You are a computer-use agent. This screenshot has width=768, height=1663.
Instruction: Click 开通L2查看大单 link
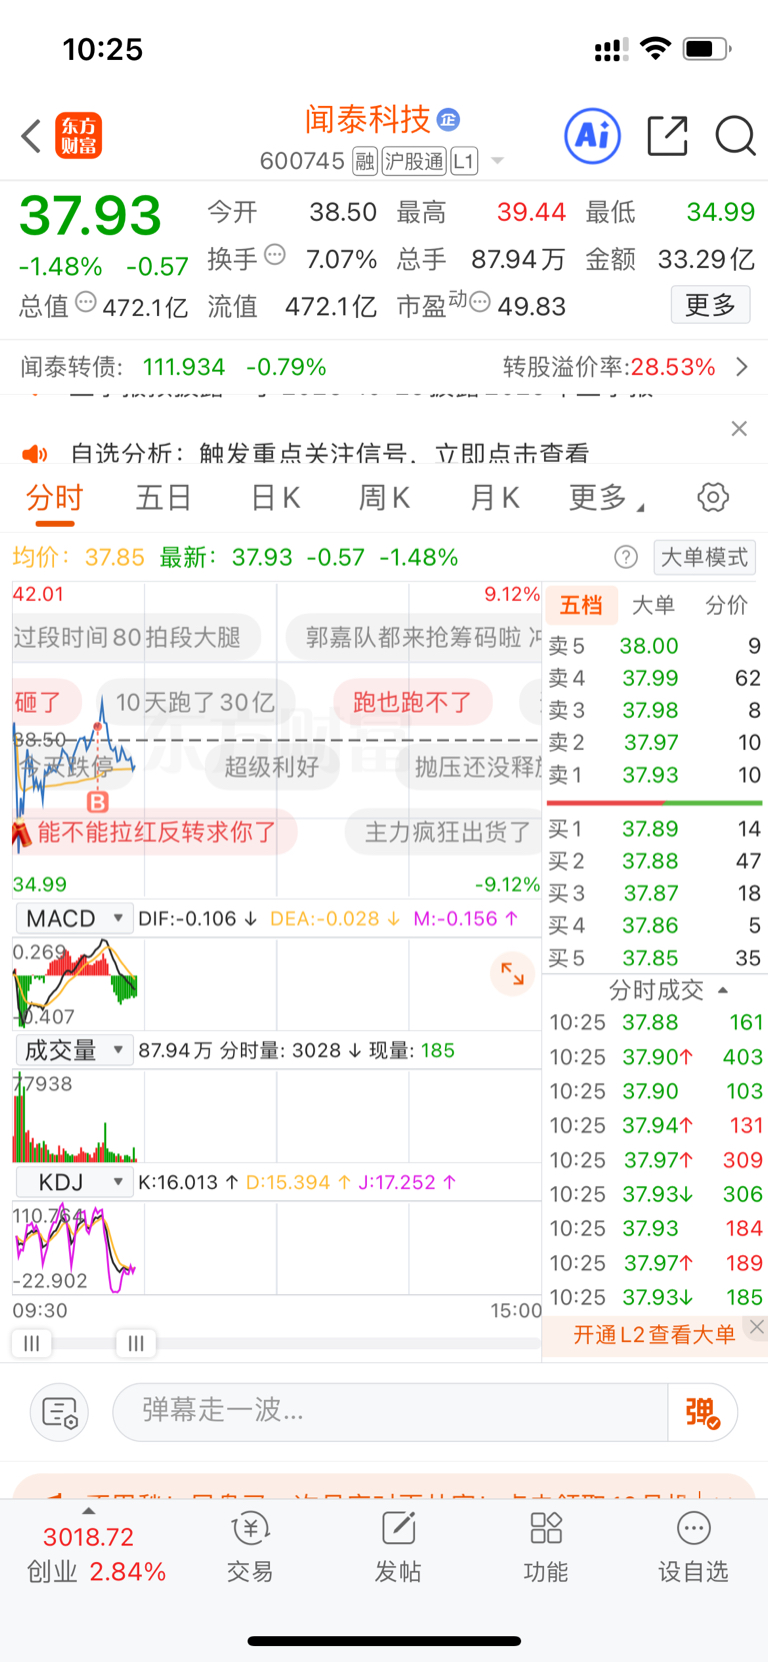pyautogui.click(x=654, y=1334)
